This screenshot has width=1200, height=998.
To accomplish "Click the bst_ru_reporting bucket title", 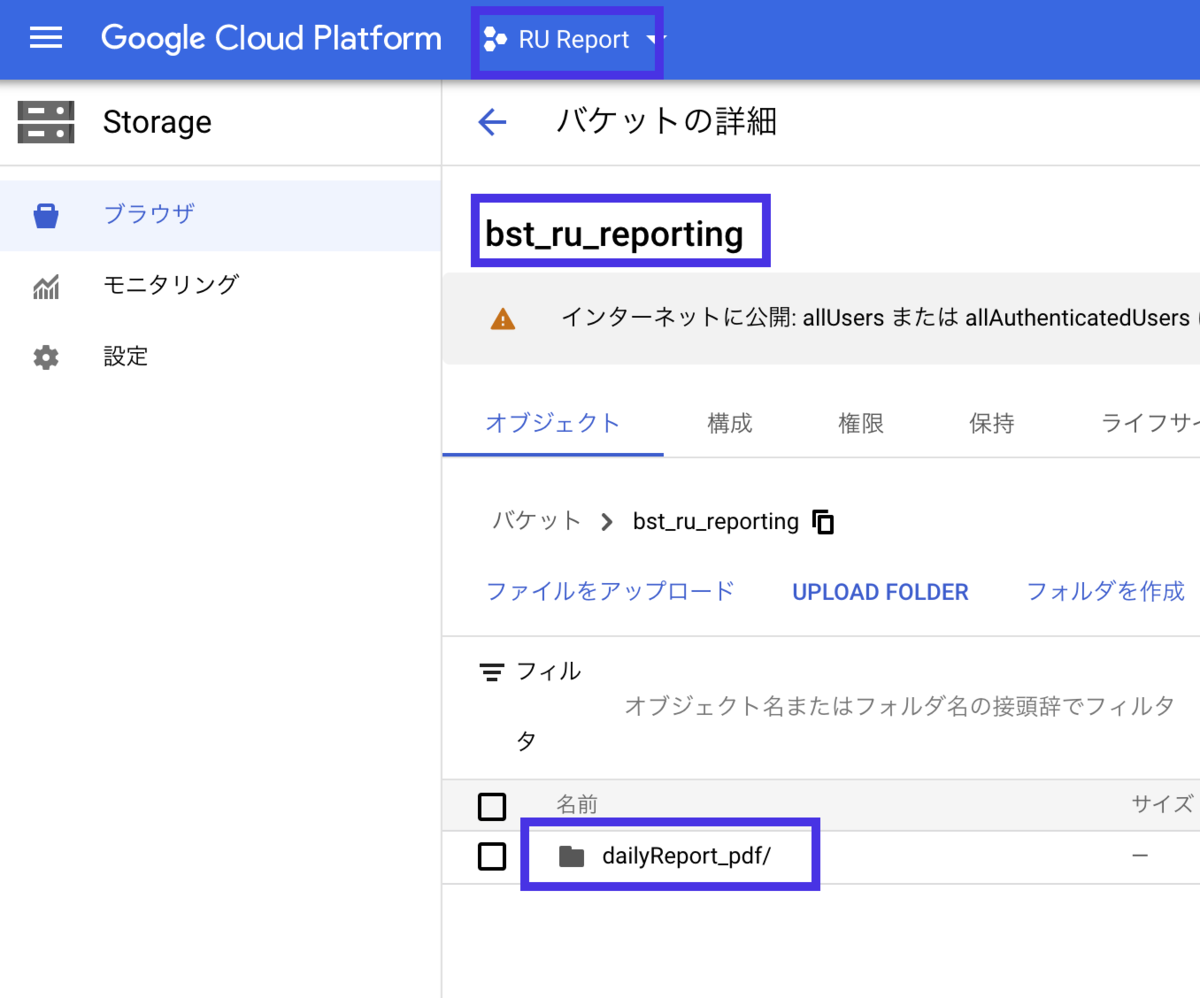I will tap(614, 234).
